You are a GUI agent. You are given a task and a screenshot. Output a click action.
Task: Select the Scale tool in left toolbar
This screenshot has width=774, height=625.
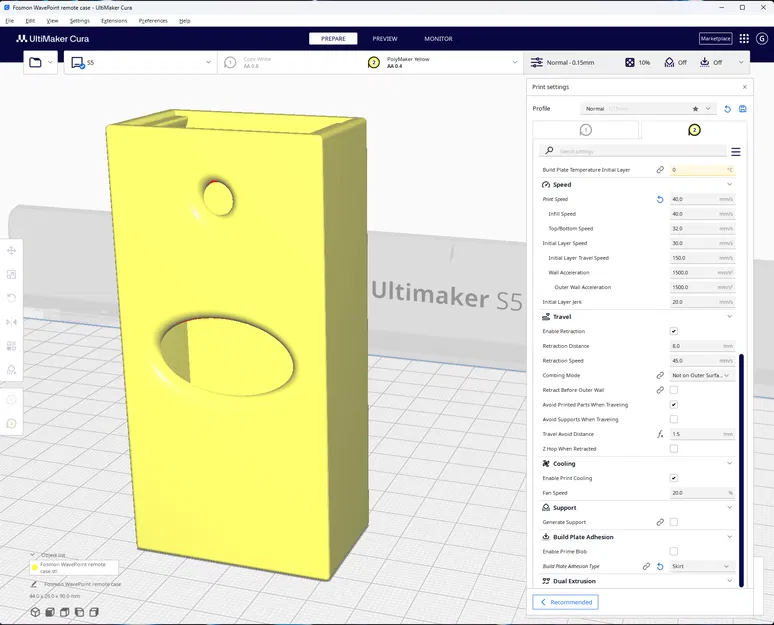[x=12, y=274]
